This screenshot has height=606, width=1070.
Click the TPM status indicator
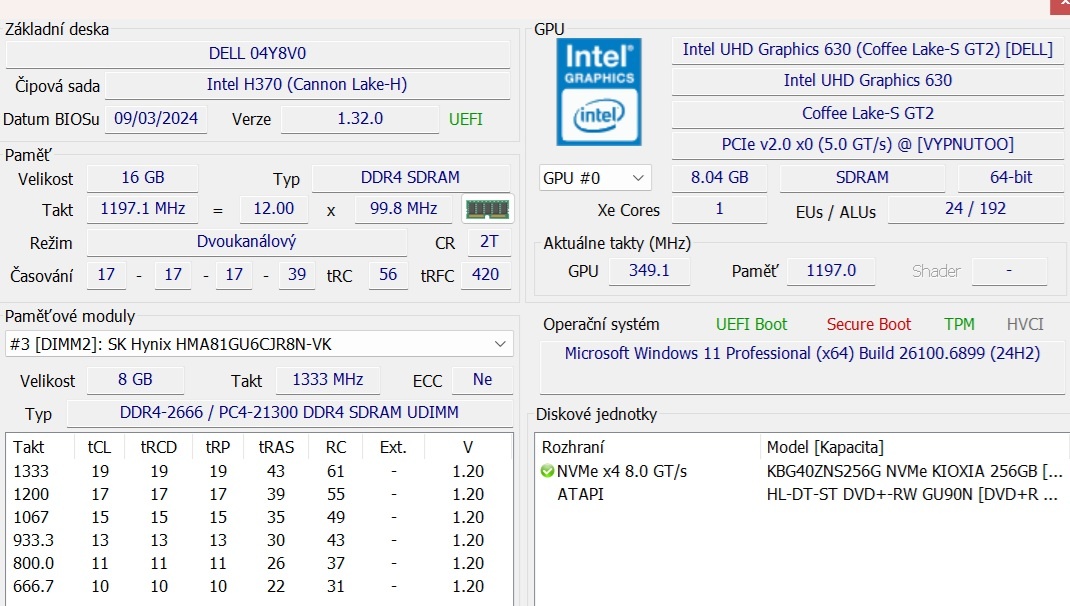tap(959, 324)
